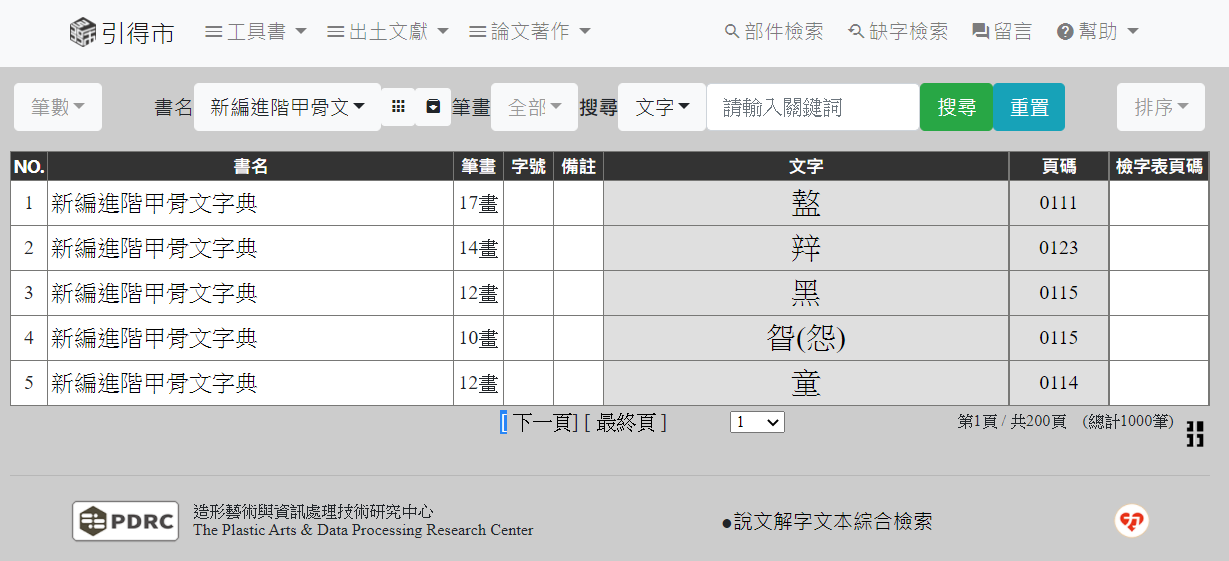The image size is (1229, 561).
Task: Open the 文字 search type dropdown
Action: pyautogui.click(x=662, y=107)
